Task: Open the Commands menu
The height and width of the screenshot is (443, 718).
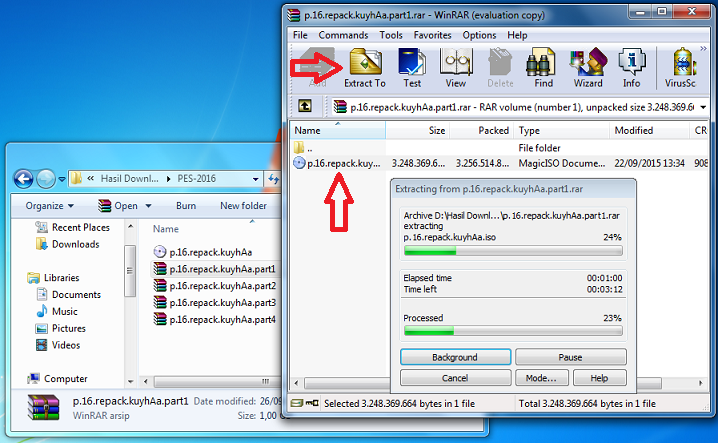Action: pyautogui.click(x=343, y=35)
